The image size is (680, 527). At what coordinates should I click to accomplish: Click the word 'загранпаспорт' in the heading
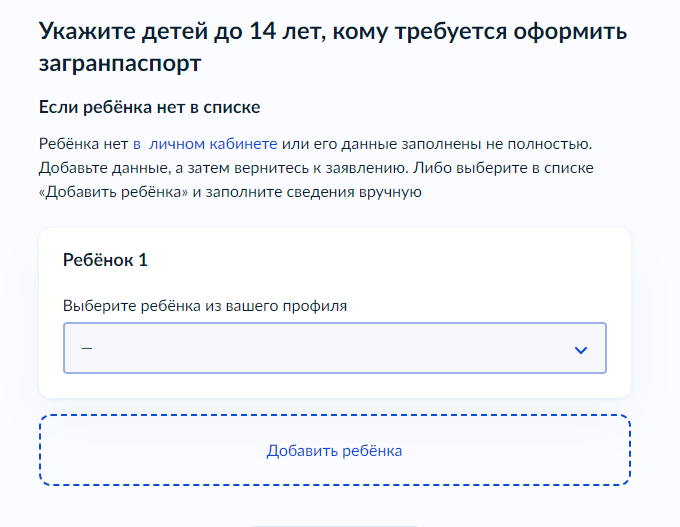coord(120,63)
